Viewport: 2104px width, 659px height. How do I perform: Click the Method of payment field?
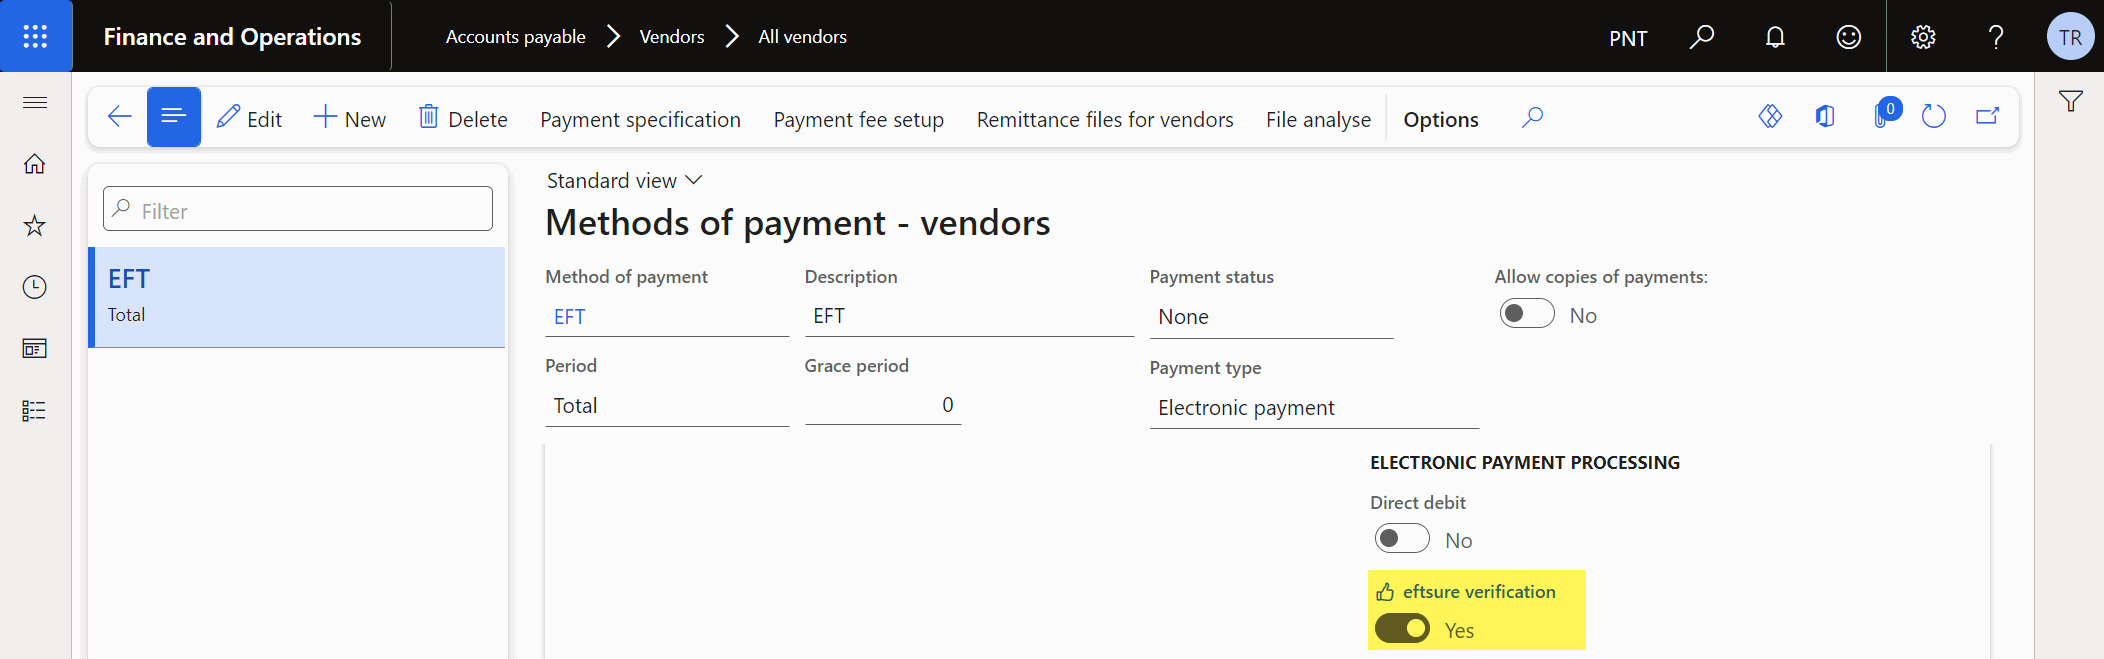(667, 317)
